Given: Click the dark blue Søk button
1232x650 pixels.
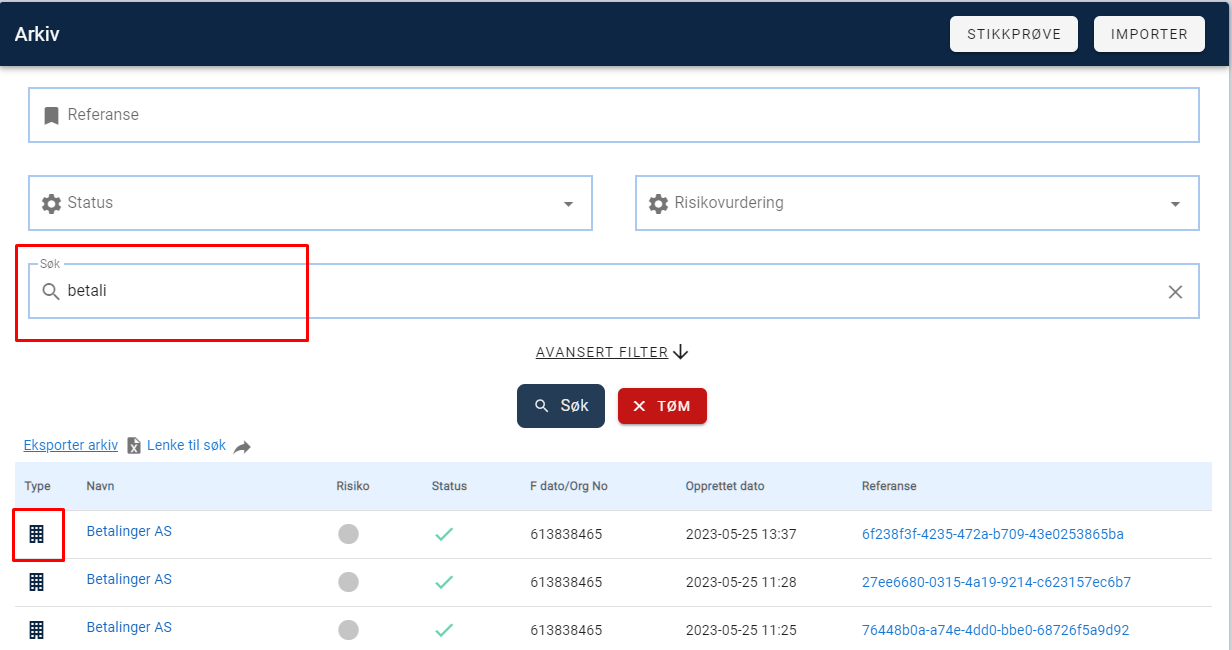Looking at the screenshot, I should pos(561,406).
